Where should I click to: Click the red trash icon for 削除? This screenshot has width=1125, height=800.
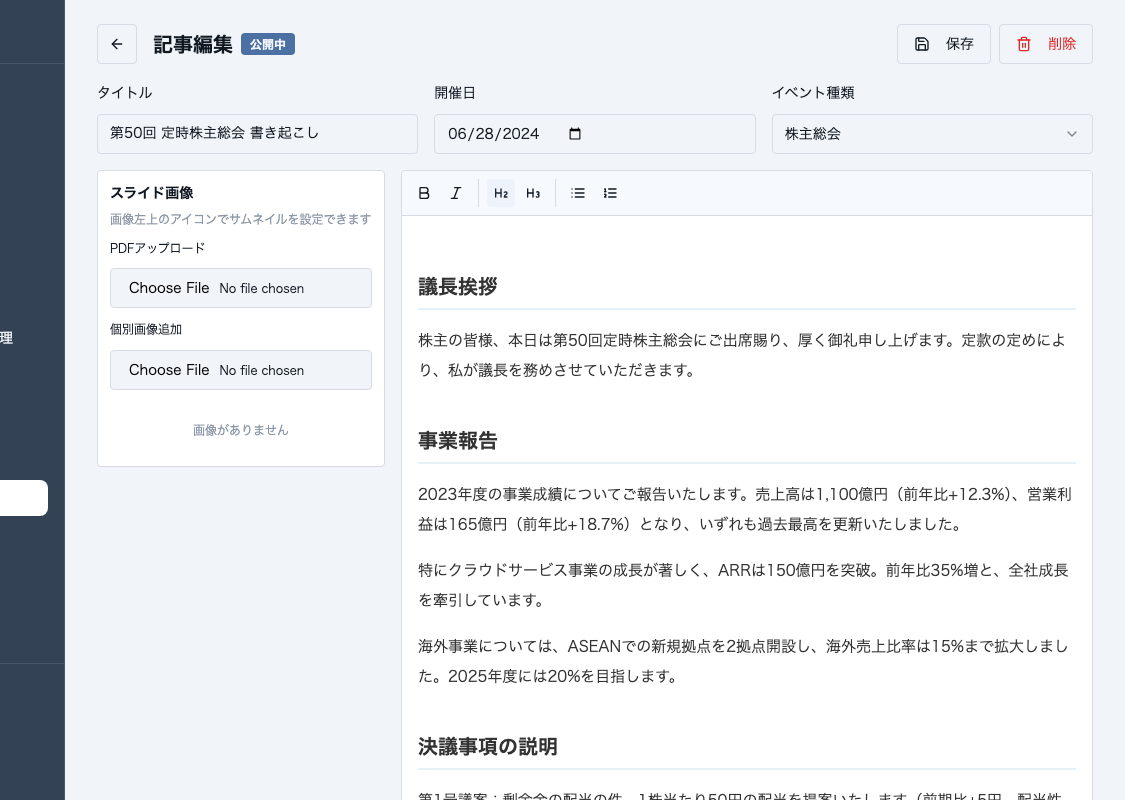(1022, 43)
